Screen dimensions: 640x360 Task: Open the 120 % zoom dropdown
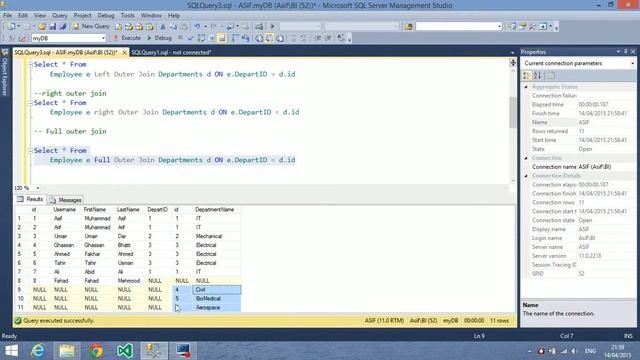[38, 188]
